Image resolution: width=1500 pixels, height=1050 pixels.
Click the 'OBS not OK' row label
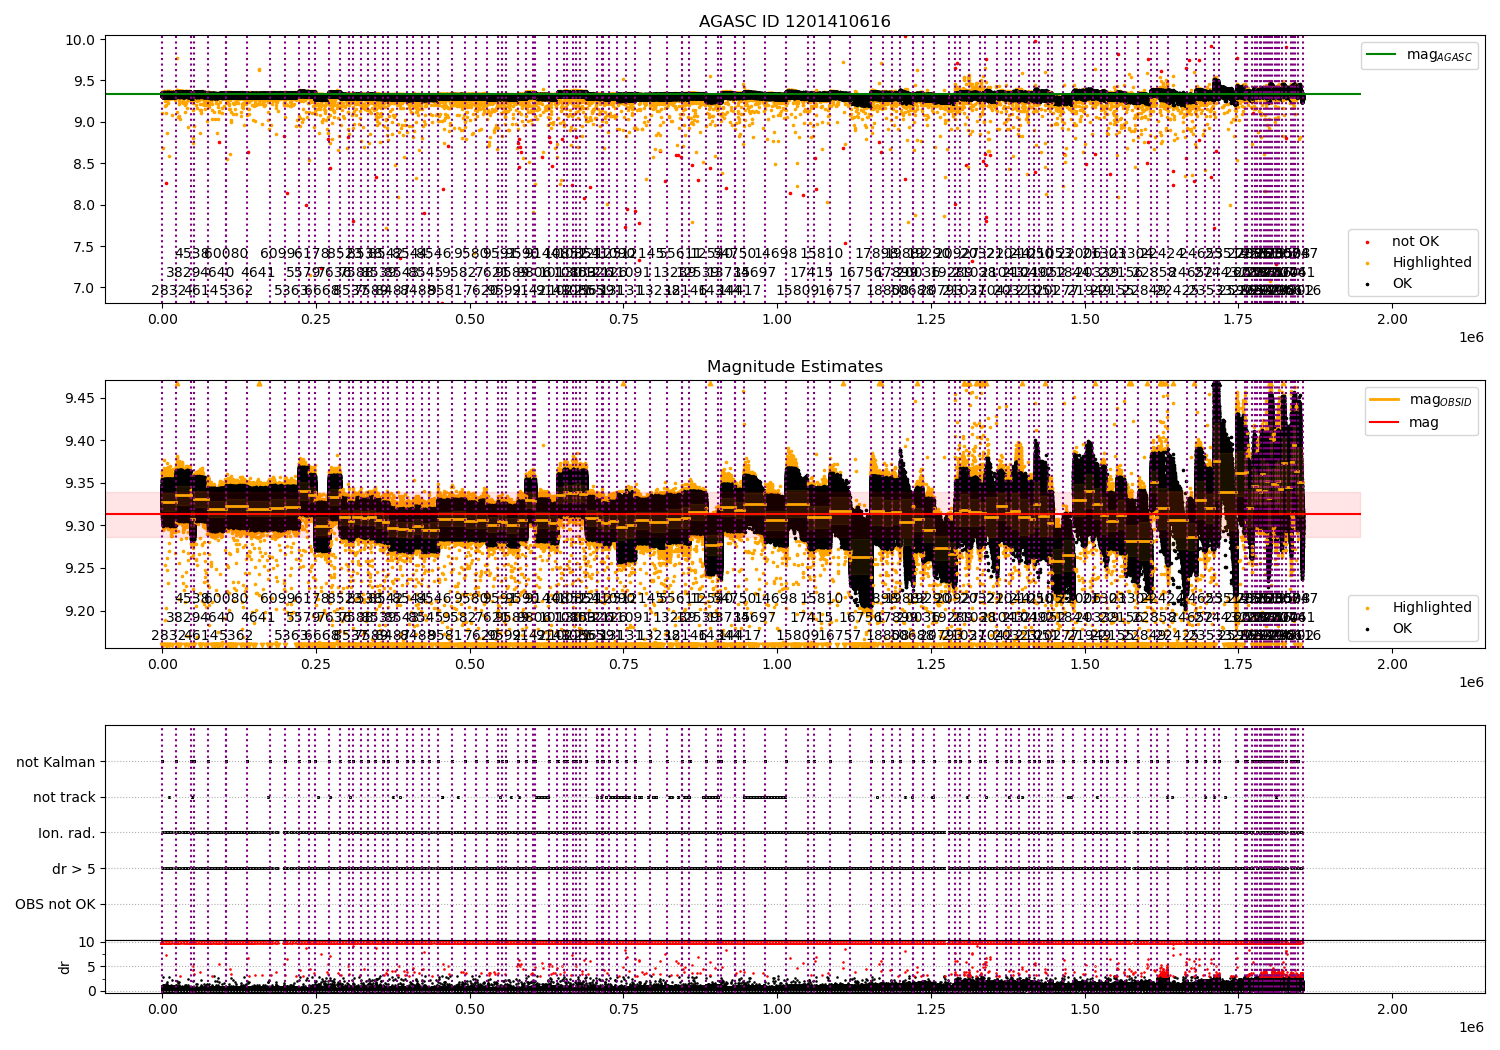tap(56, 904)
